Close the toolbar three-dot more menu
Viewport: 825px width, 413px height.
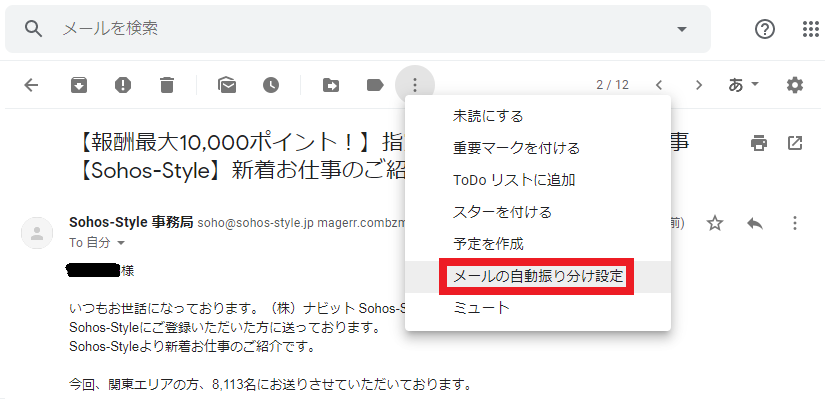[415, 85]
